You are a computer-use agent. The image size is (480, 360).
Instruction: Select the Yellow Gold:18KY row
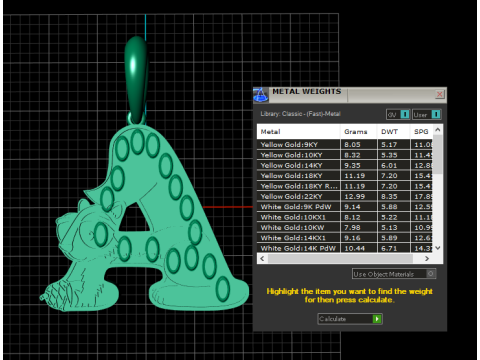[345, 176]
